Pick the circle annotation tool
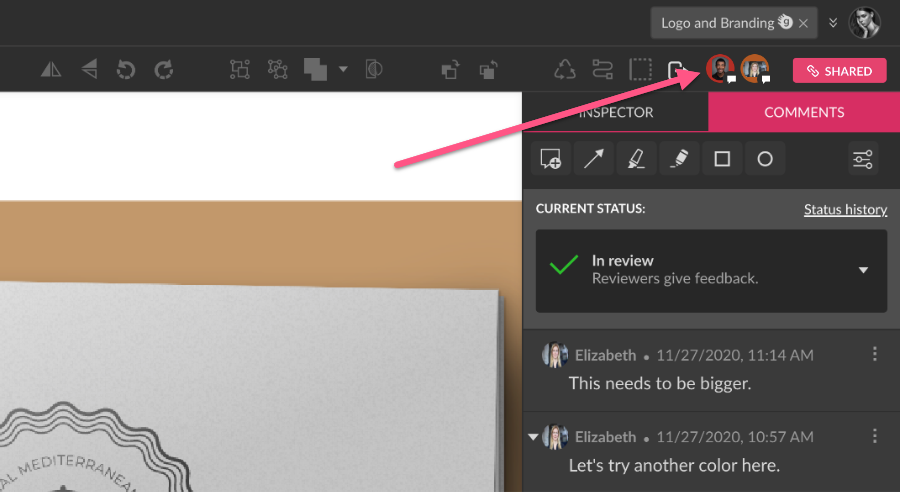Viewport: 900px width, 492px height. click(765, 159)
